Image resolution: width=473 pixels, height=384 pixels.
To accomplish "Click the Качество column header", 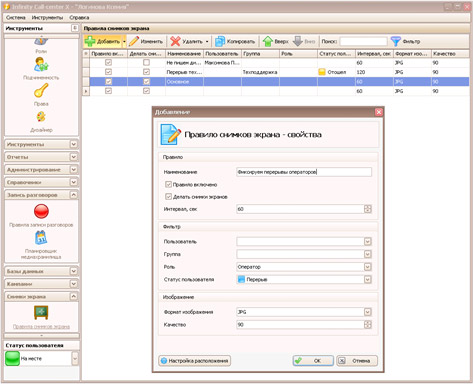I will (450, 54).
